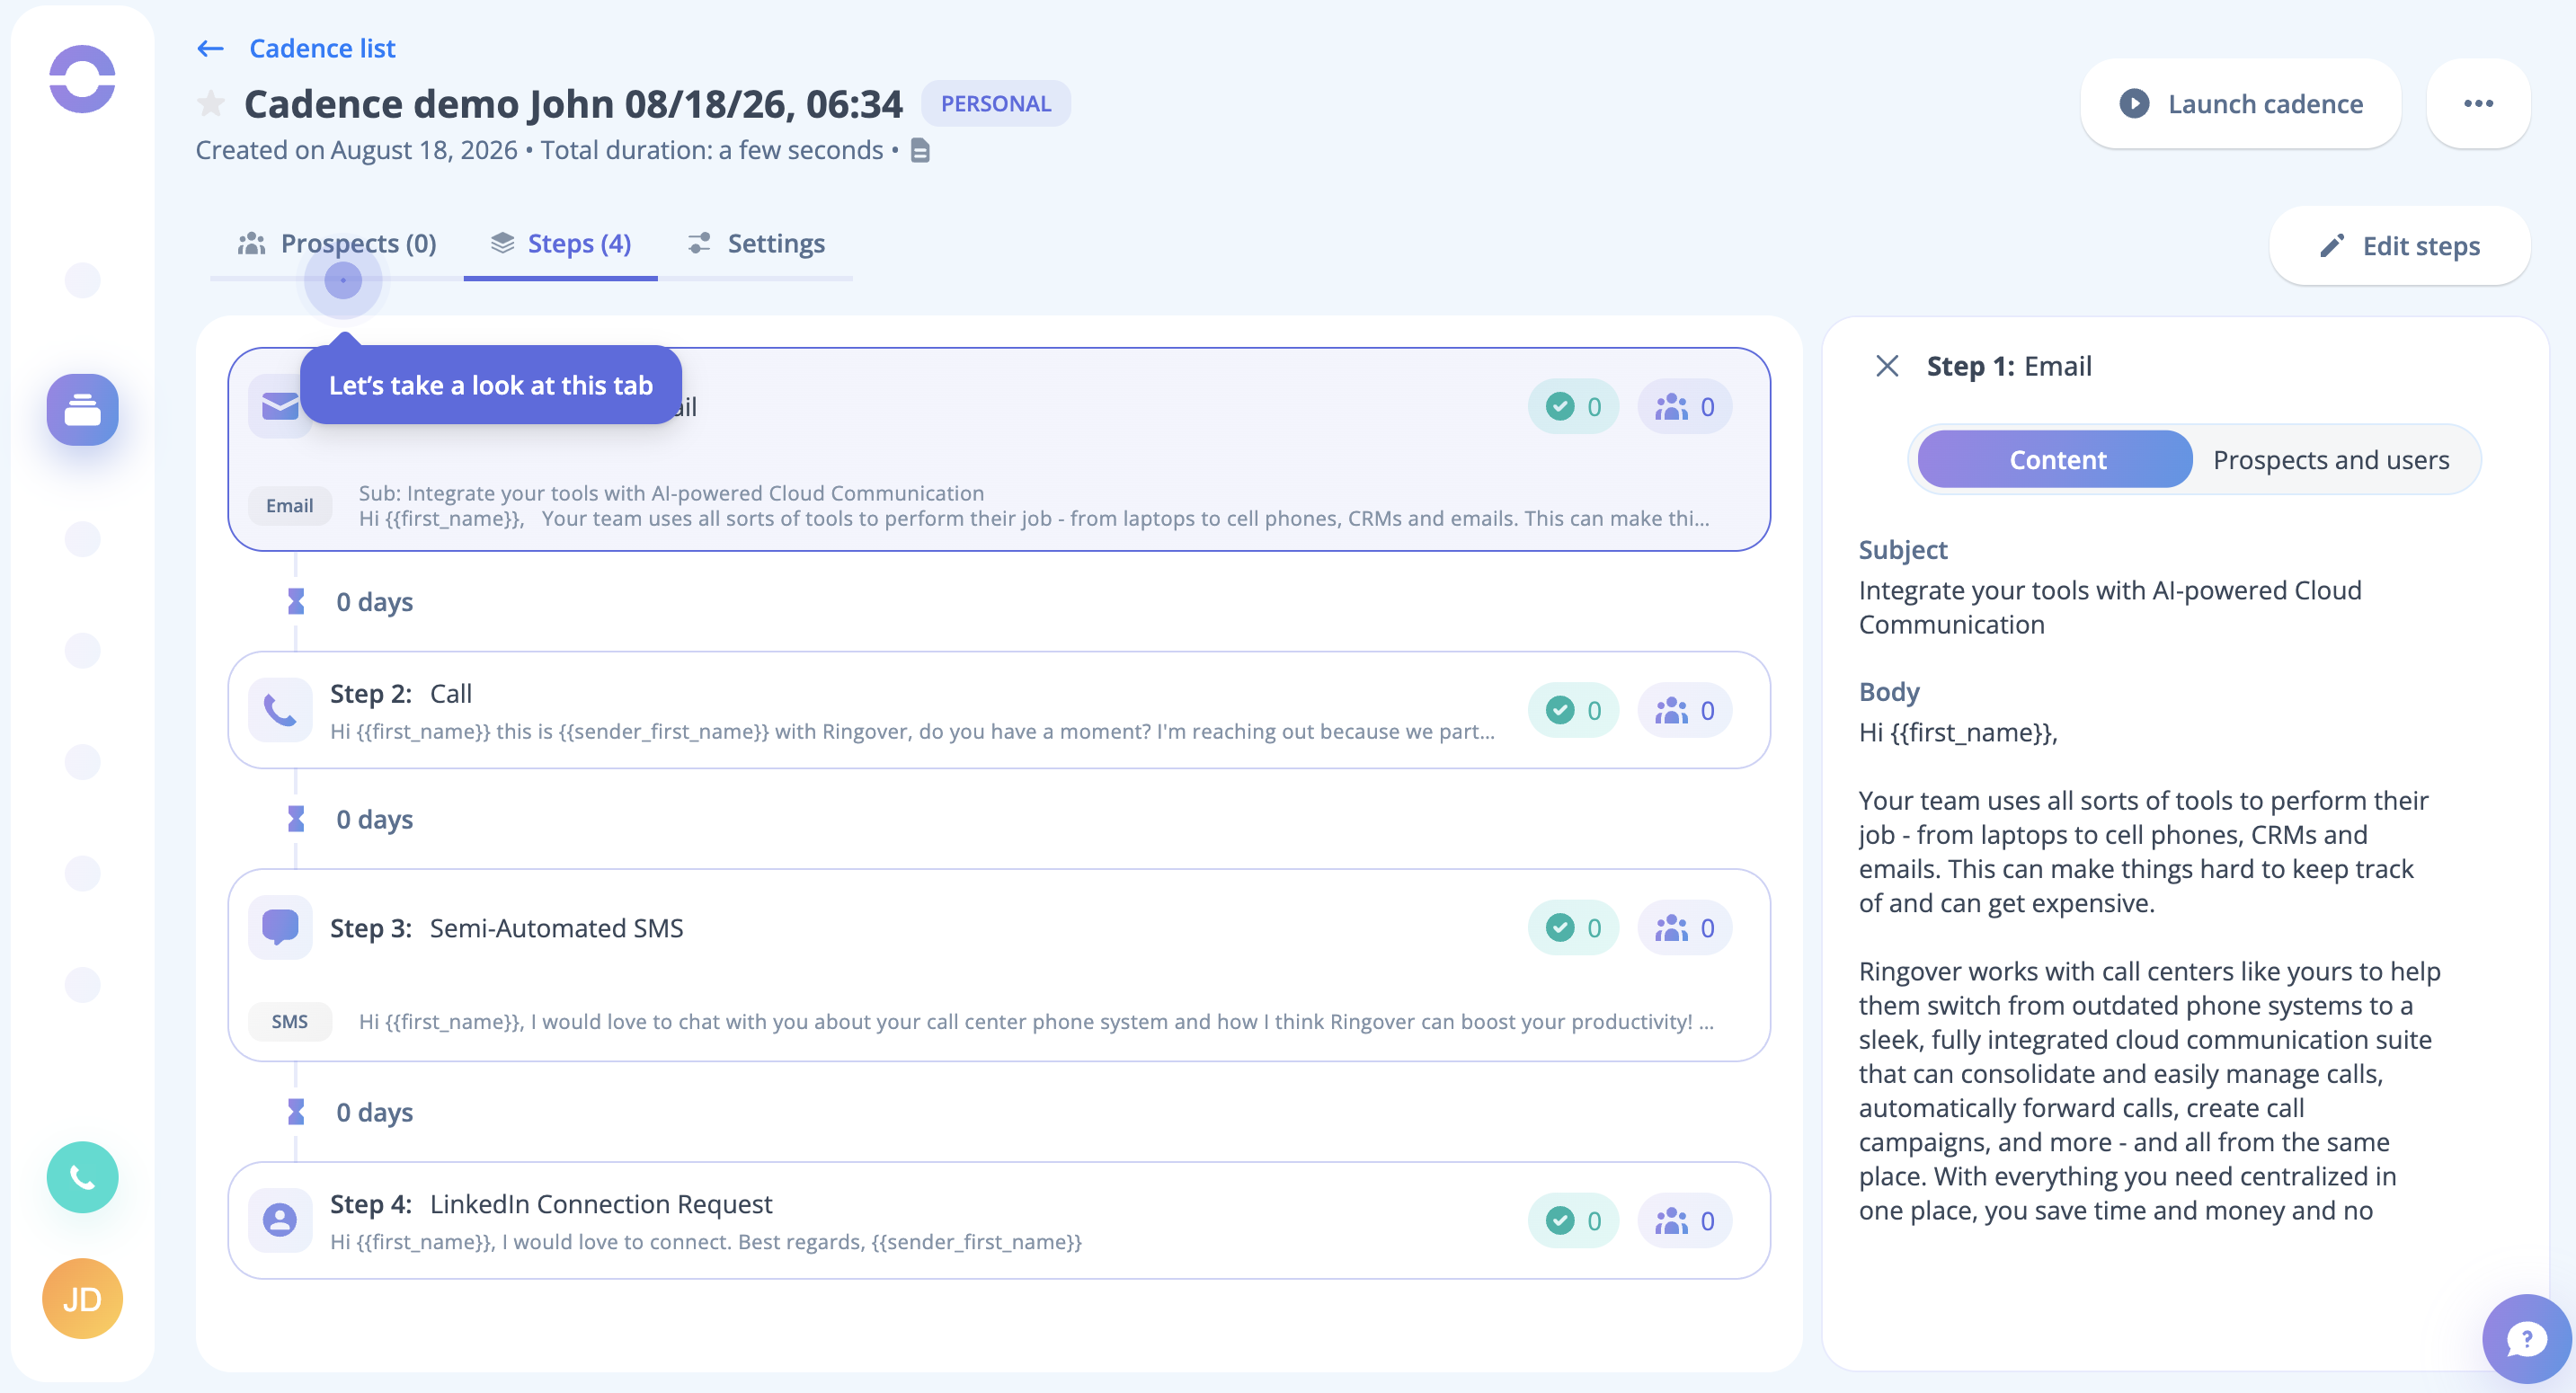This screenshot has width=2576, height=1393.
Task: Open the Cadence section in sidebar
Action: pyautogui.click(x=82, y=409)
